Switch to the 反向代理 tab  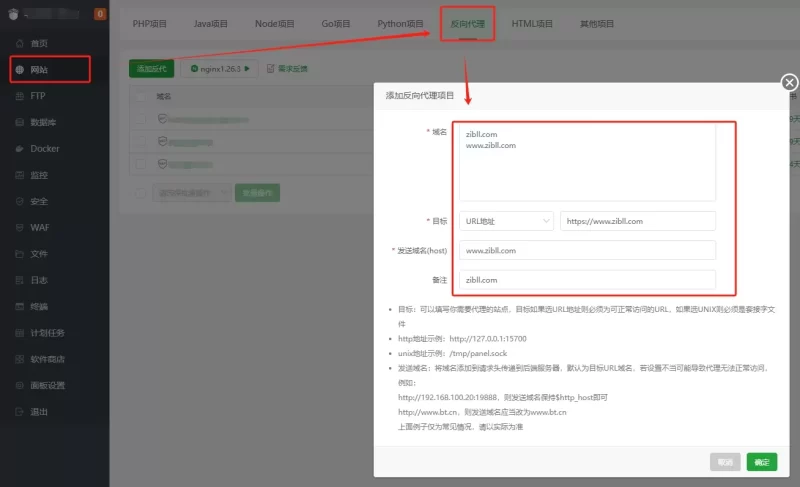(467, 23)
